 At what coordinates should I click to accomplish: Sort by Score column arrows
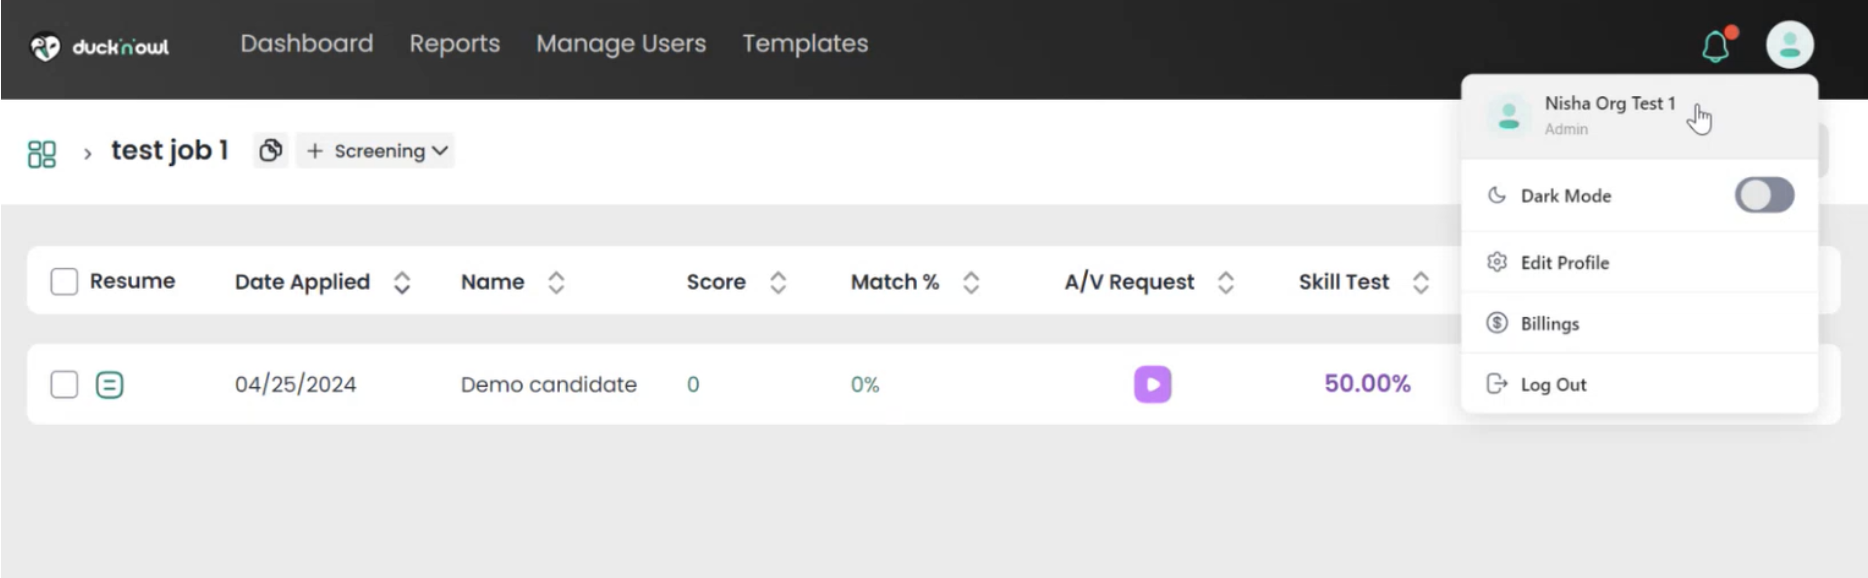click(x=778, y=283)
